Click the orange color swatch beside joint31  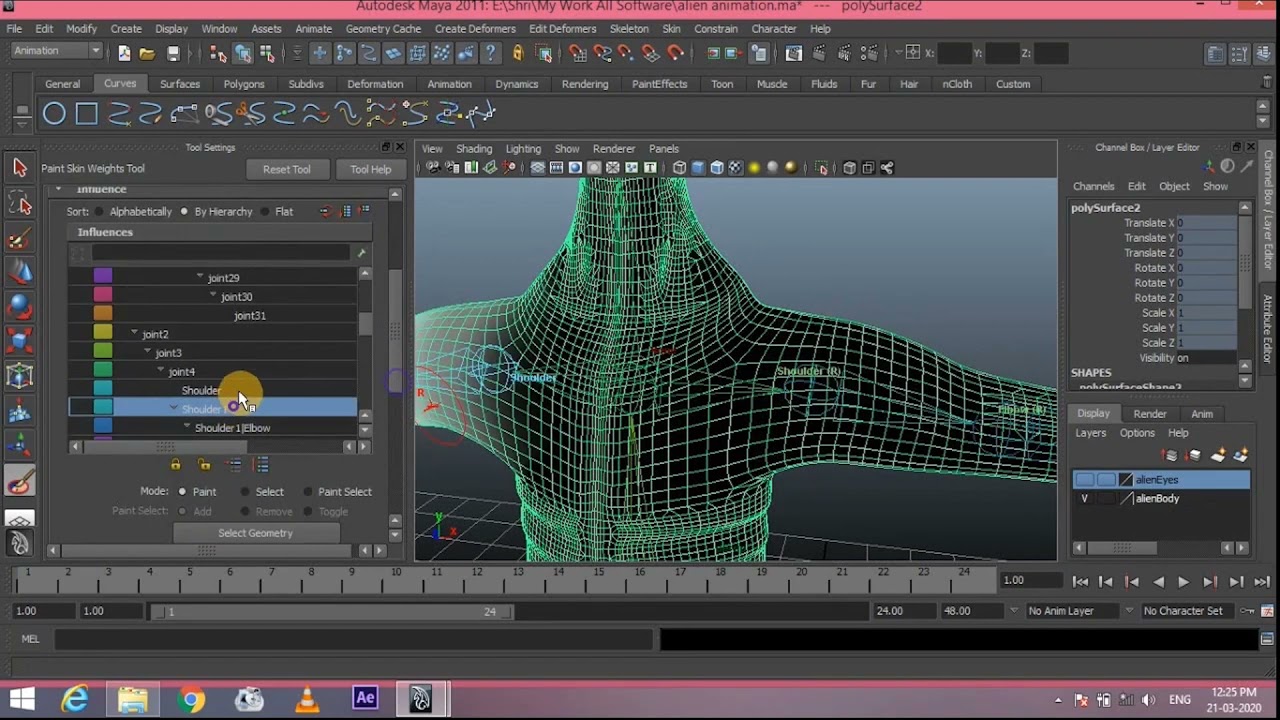tap(103, 315)
